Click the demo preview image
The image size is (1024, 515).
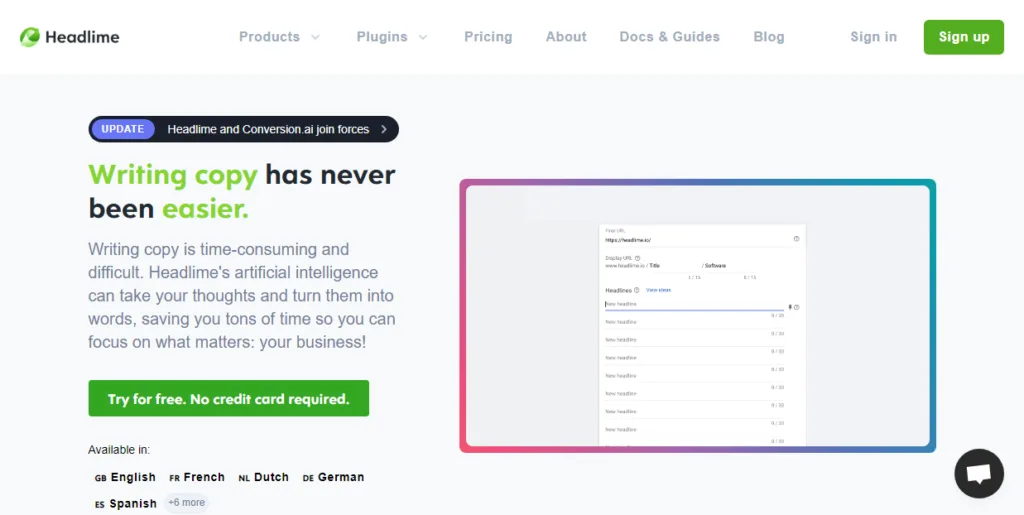(x=697, y=316)
